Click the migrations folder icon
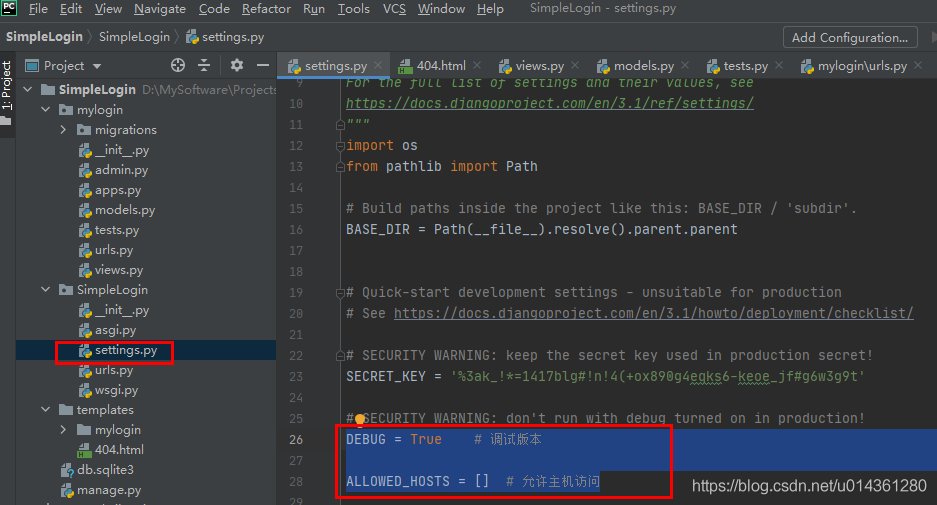This screenshot has width=937, height=505. click(x=84, y=130)
